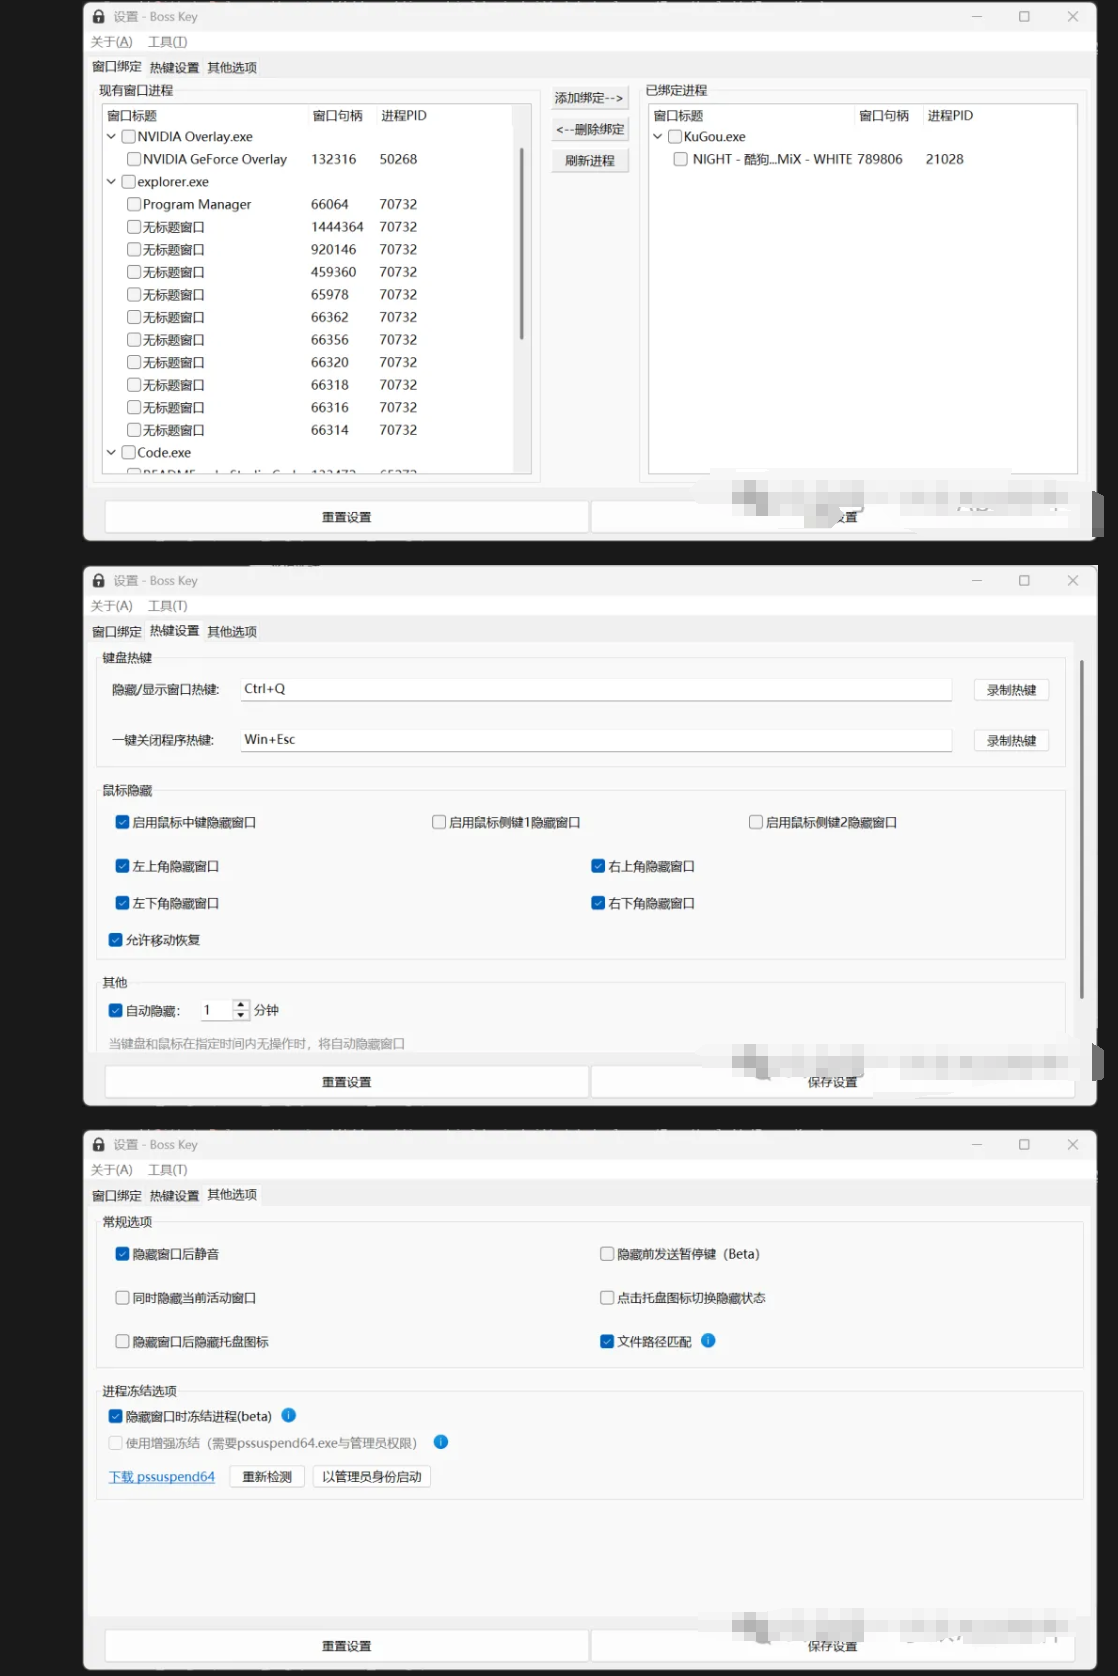Click scrollbar of the 现有窗口进程 list

point(521,245)
